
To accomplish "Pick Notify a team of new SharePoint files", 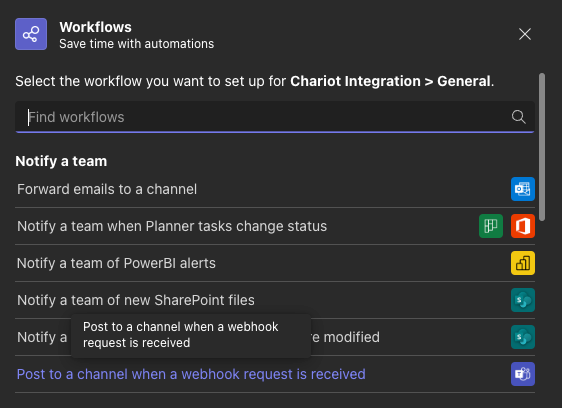I will (275, 300).
